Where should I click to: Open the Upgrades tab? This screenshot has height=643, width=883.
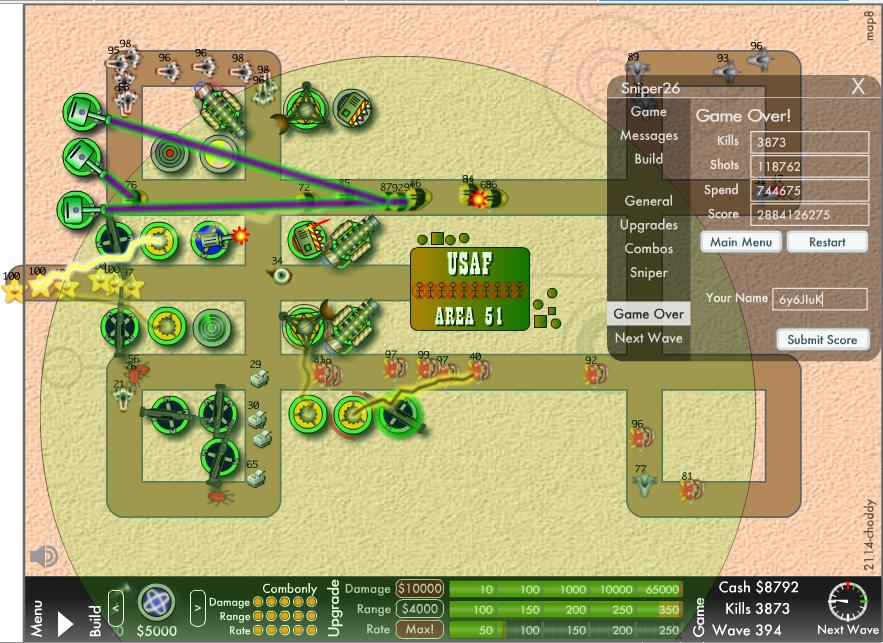pyautogui.click(x=648, y=225)
